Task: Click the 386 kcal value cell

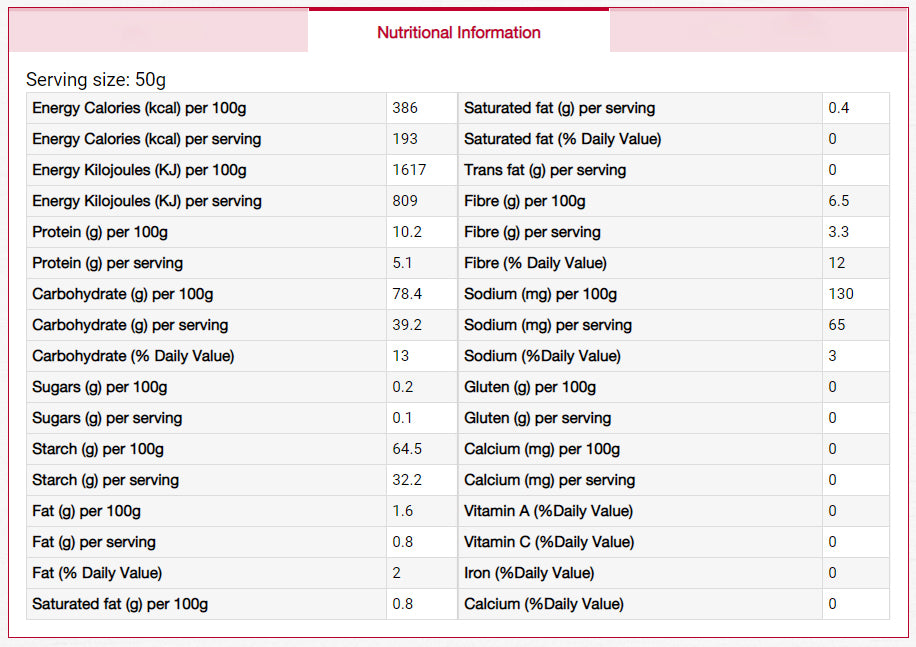Action: (x=405, y=108)
